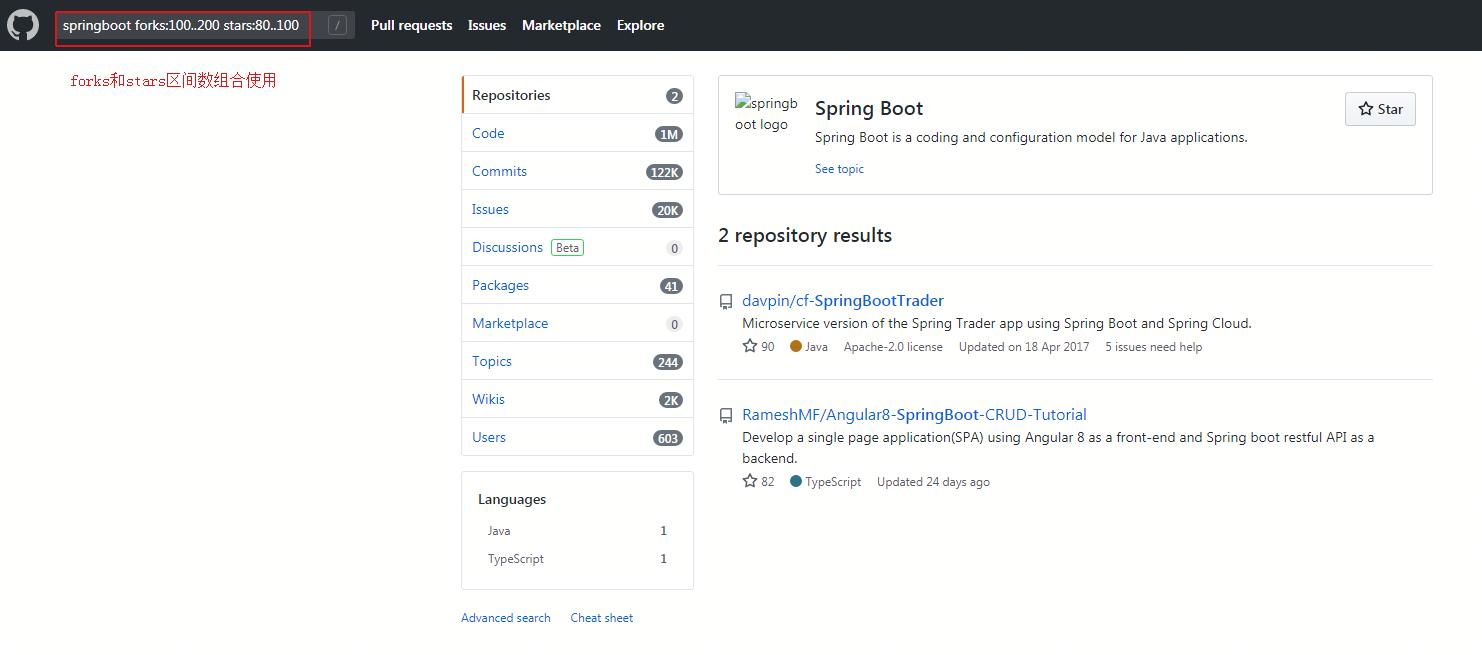The image size is (1482, 655).
Task: Click the springboot logo image
Action: tap(766, 114)
